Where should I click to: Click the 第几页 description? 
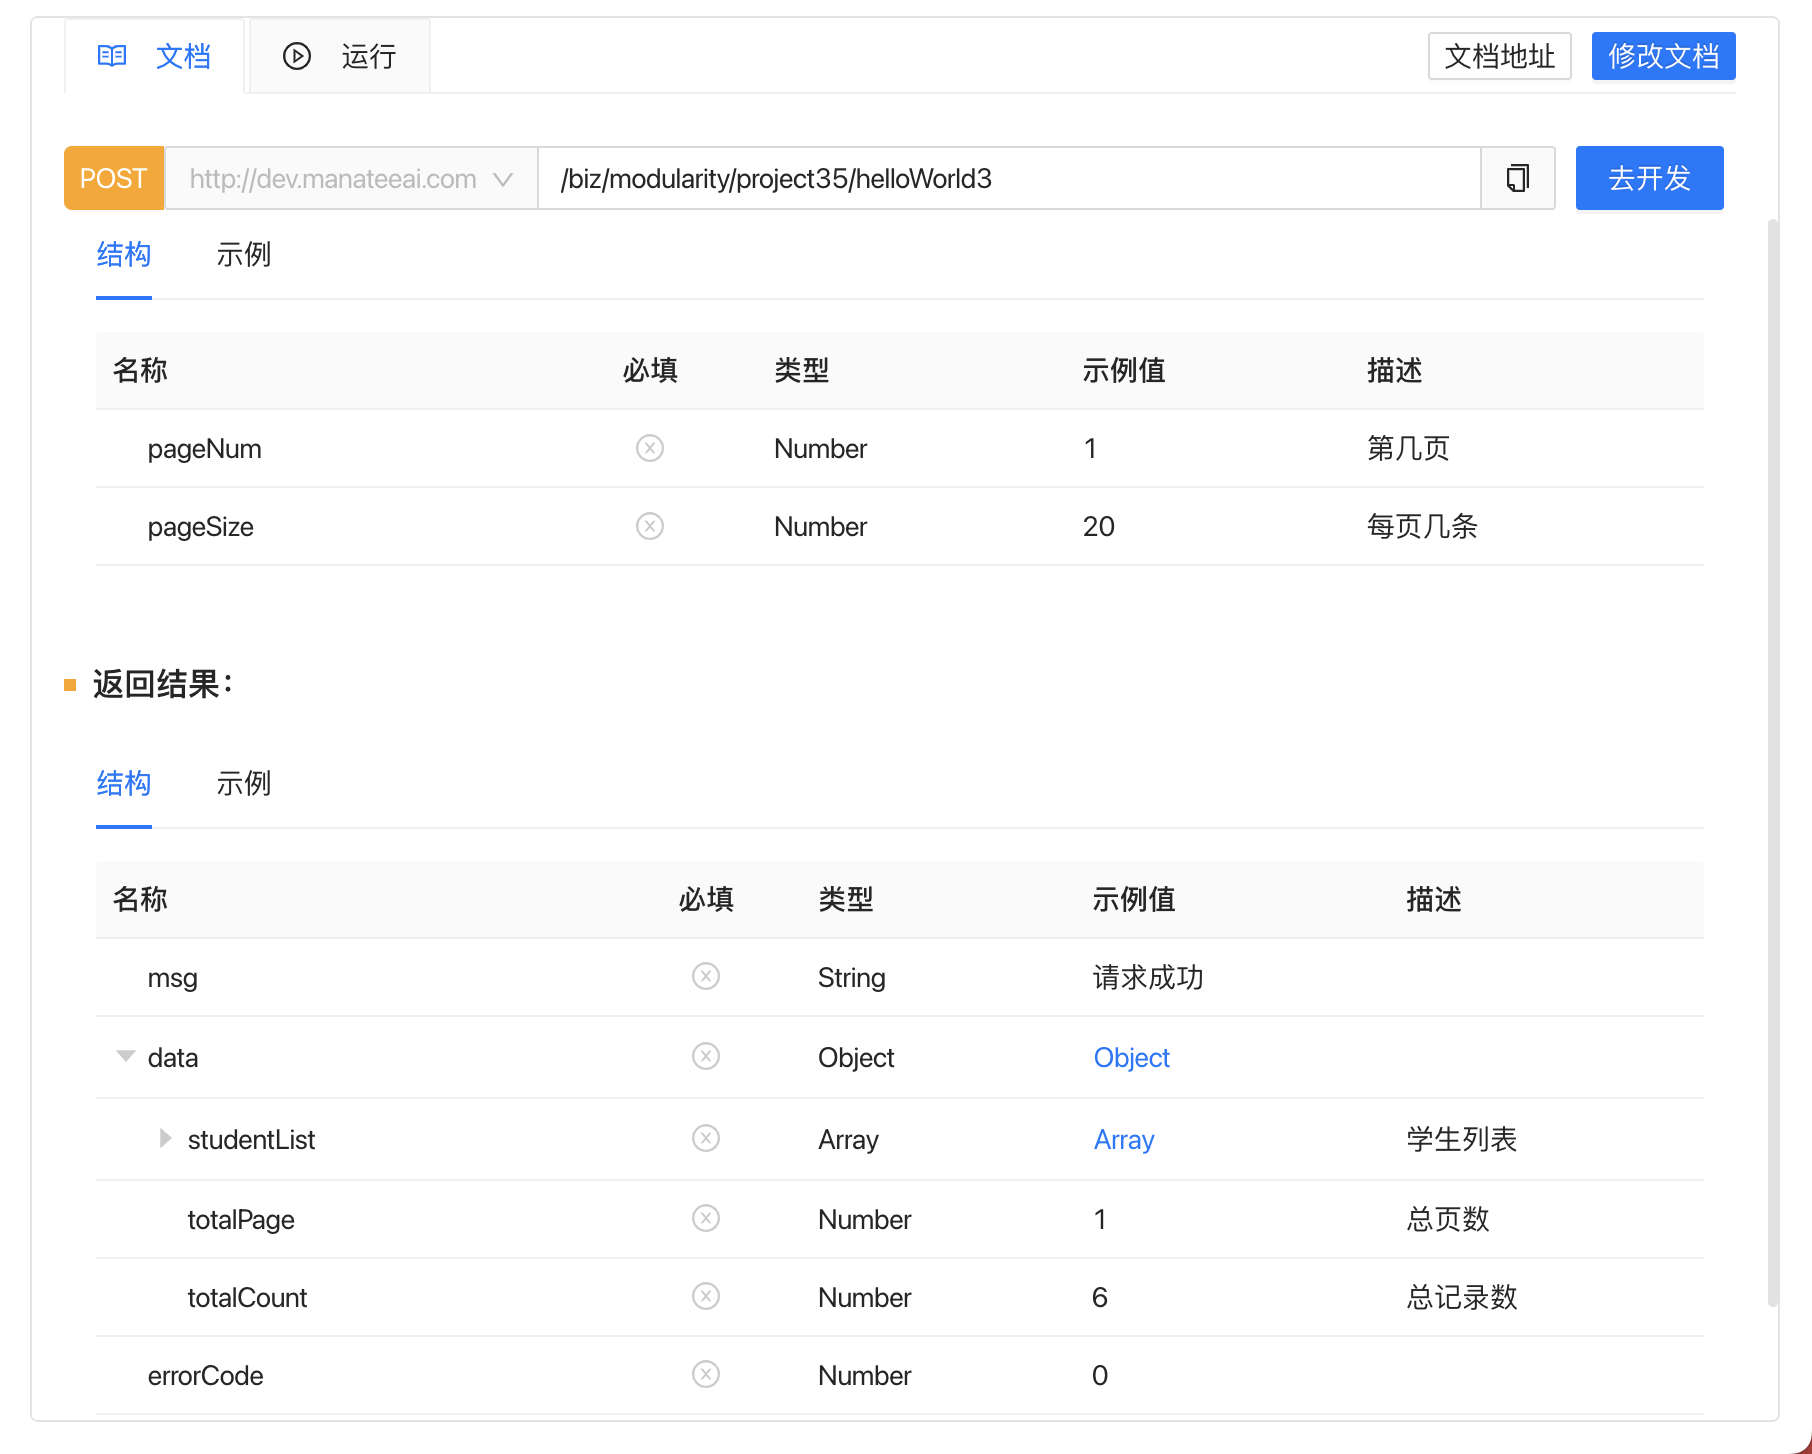point(1408,449)
